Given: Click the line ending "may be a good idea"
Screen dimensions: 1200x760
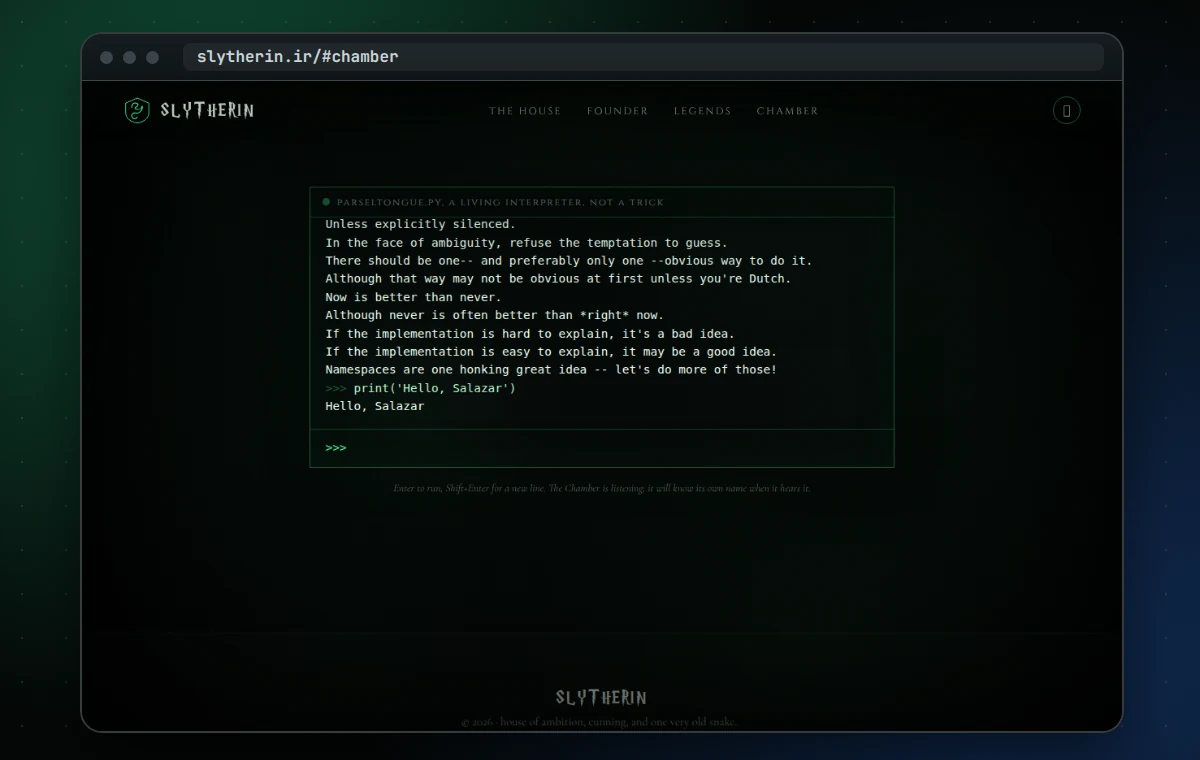Looking at the screenshot, I should point(551,352).
